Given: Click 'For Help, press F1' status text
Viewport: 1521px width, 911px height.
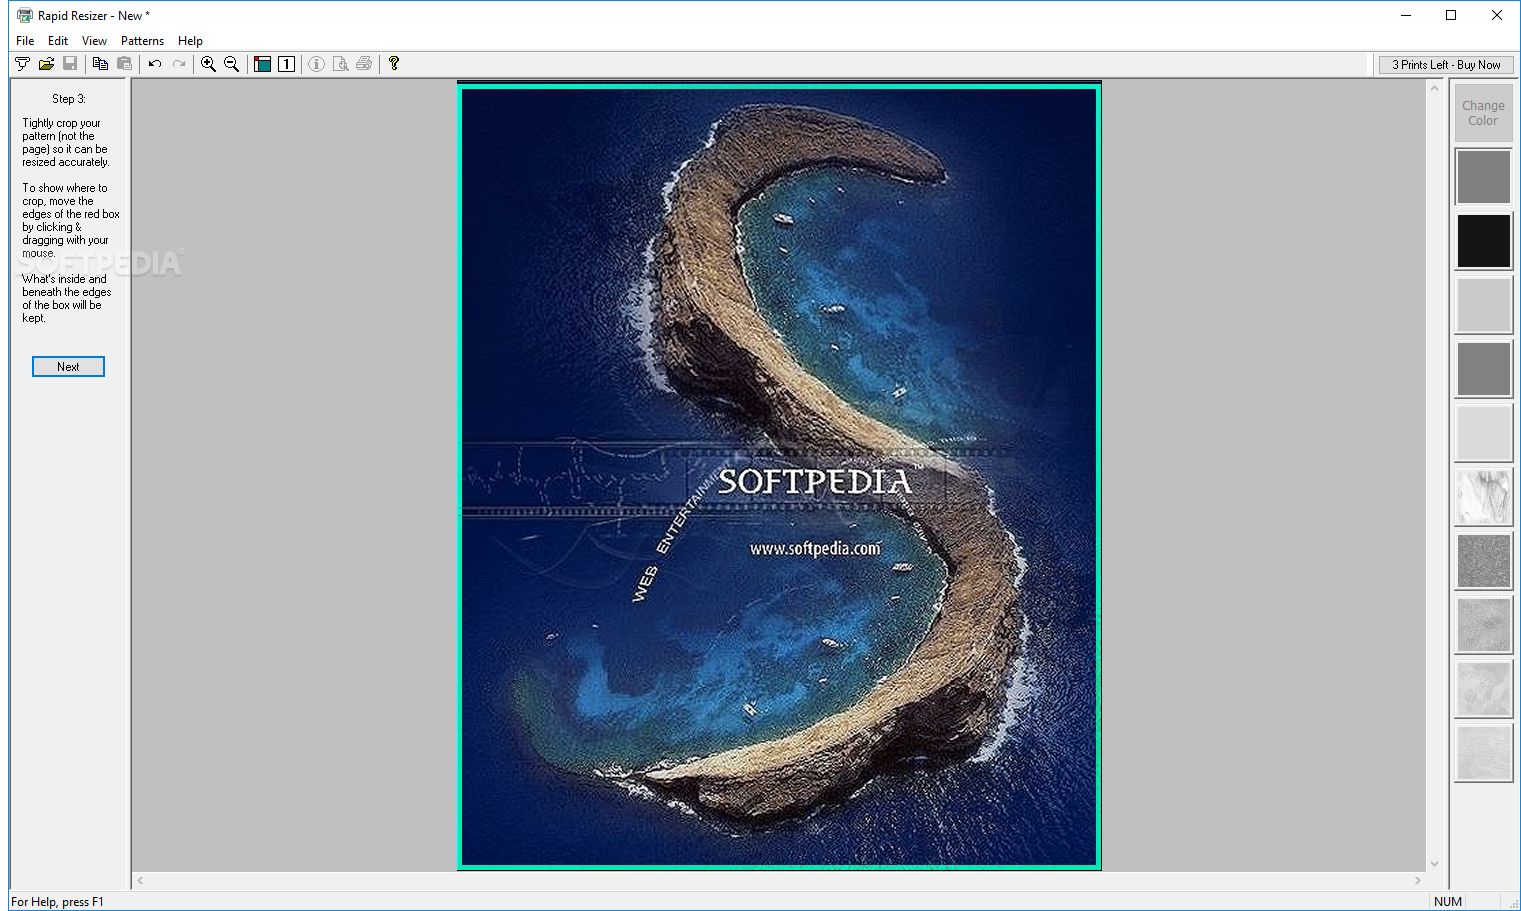Looking at the screenshot, I should click(57, 902).
